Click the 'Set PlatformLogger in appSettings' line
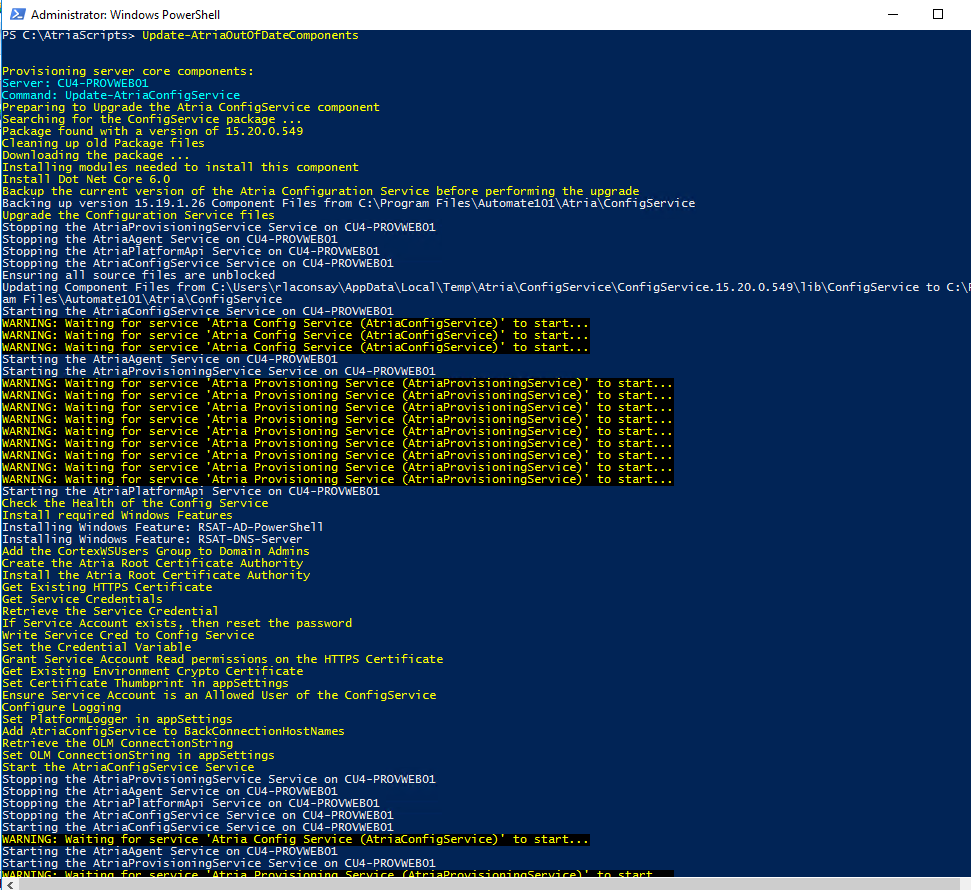The image size is (971, 890). [x=117, y=719]
